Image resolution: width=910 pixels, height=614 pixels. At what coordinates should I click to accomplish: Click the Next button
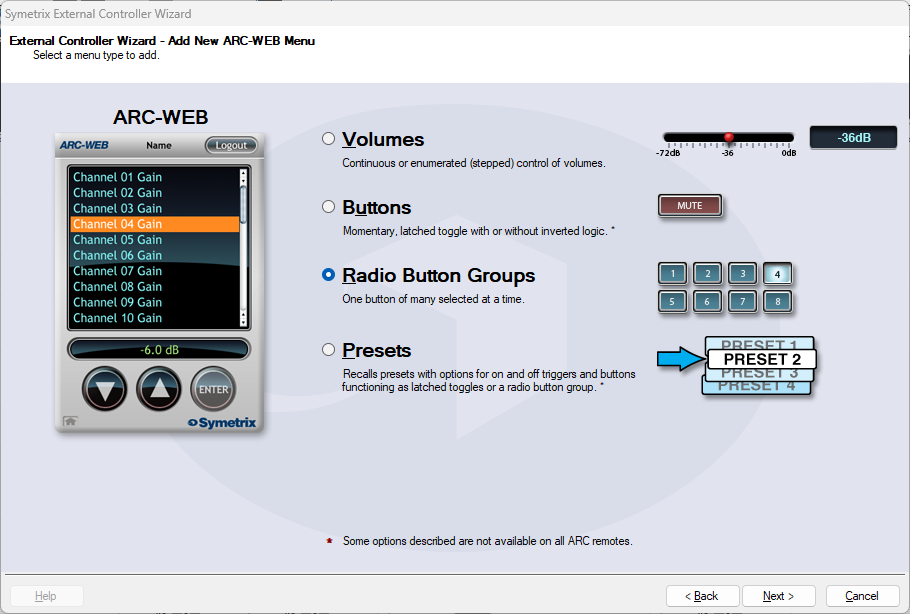[x=778, y=596]
